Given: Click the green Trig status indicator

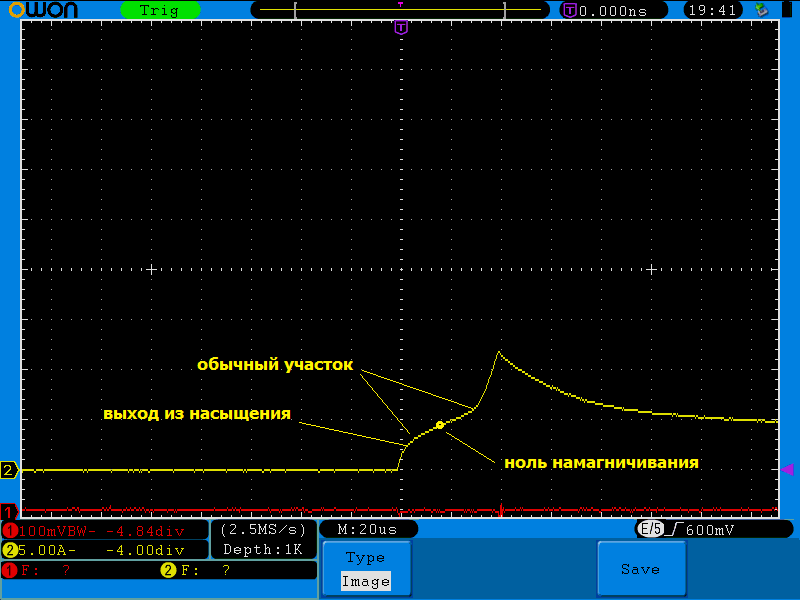Looking at the screenshot, I should click(x=159, y=10).
